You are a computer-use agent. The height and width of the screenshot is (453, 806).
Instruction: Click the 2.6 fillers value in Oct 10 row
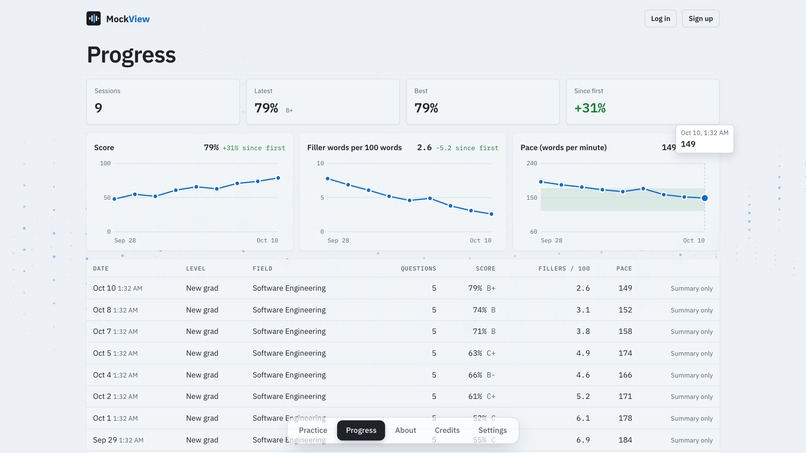[583, 288]
